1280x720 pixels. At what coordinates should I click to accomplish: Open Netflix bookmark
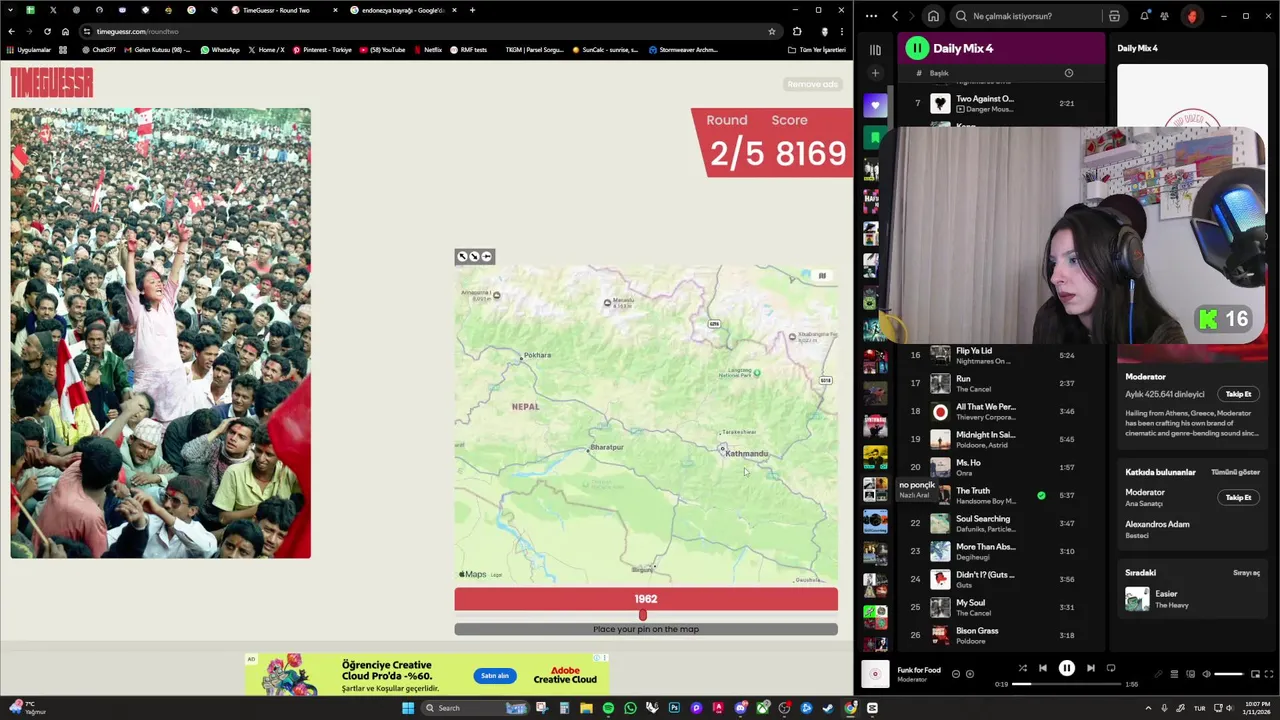point(428,50)
